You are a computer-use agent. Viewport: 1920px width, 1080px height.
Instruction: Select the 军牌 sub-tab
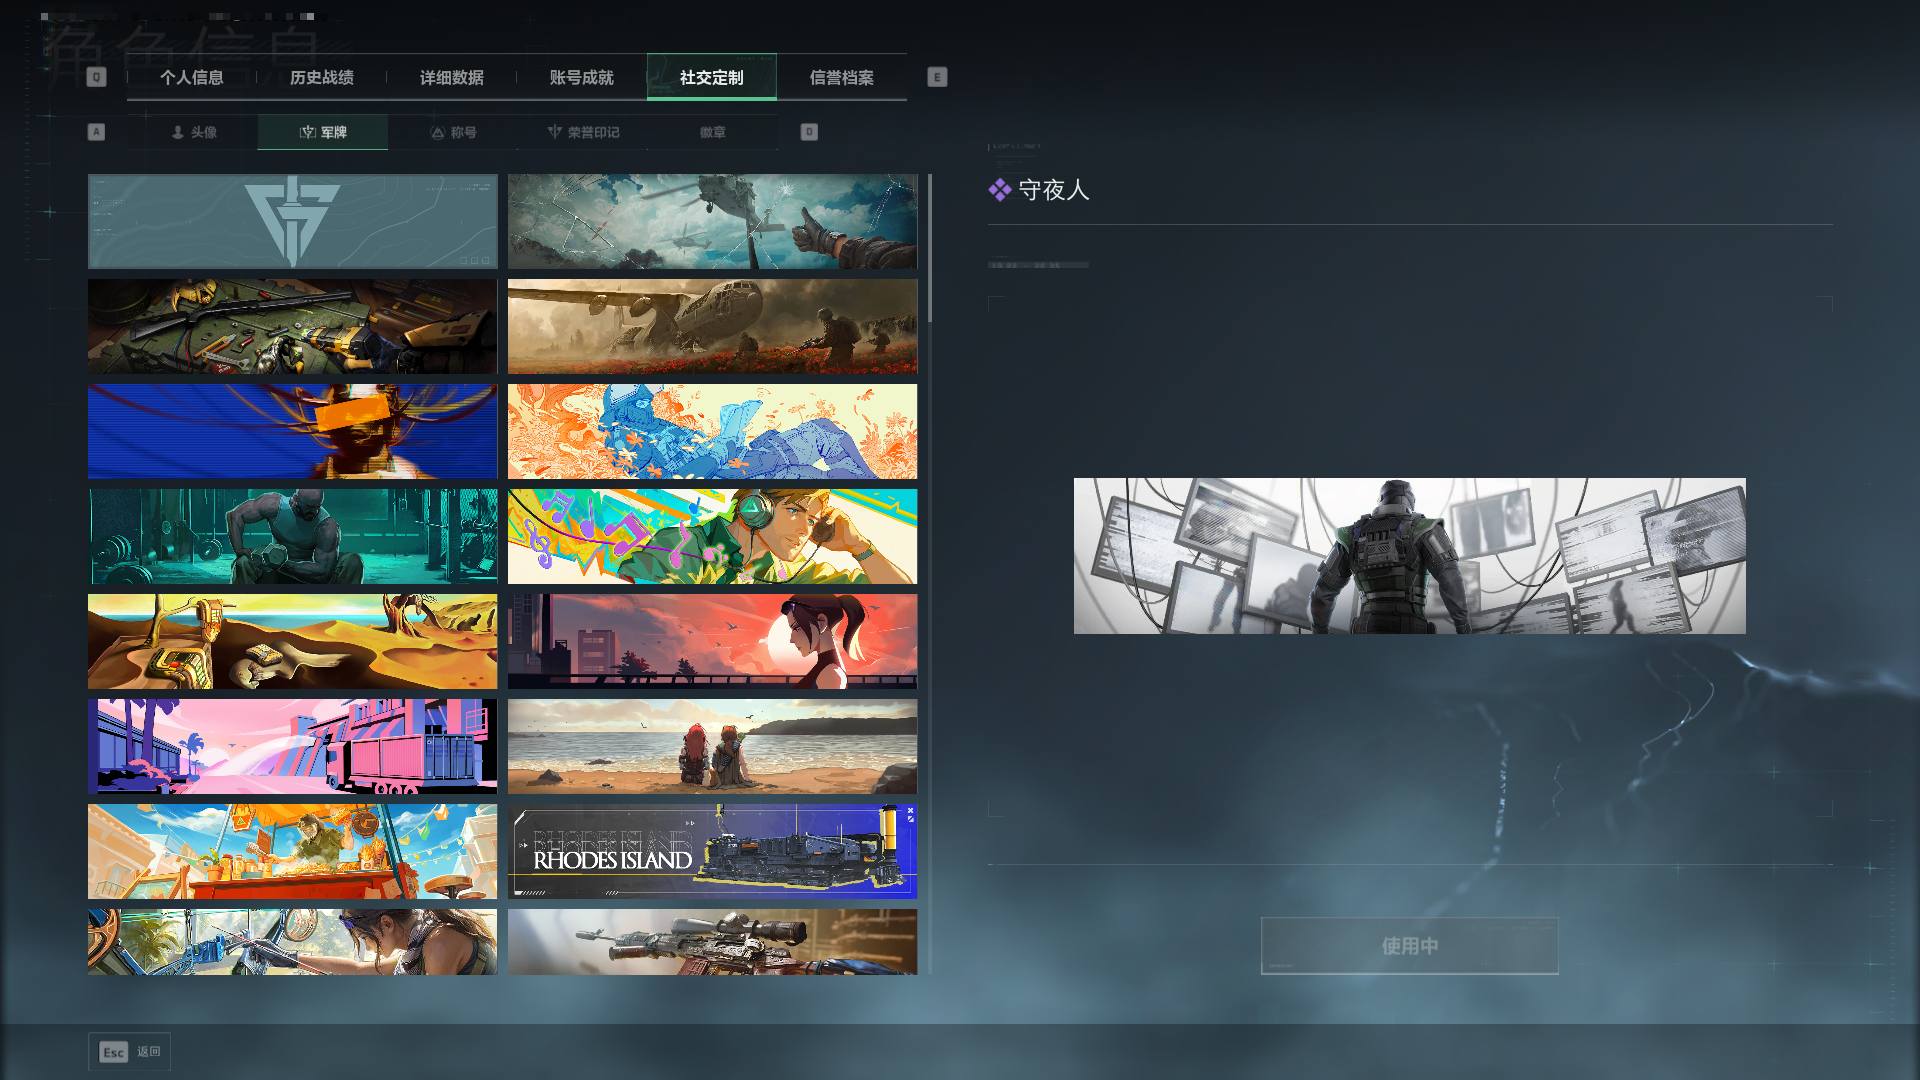pos(323,132)
